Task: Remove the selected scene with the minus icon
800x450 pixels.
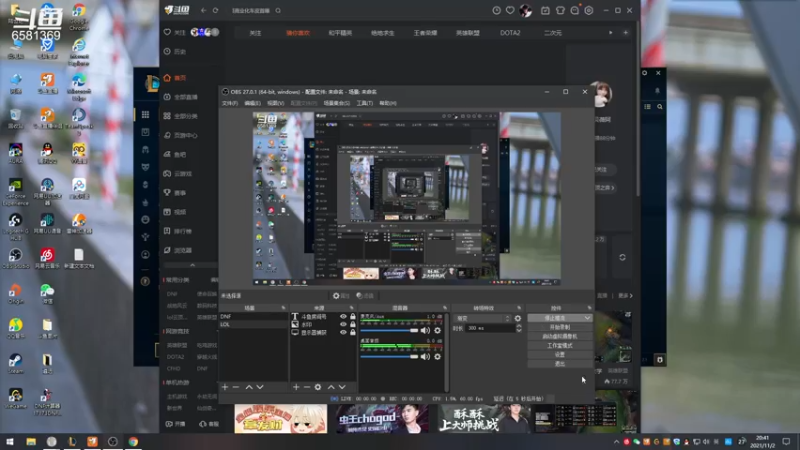Action: pyautogui.click(x=236, y=387)
